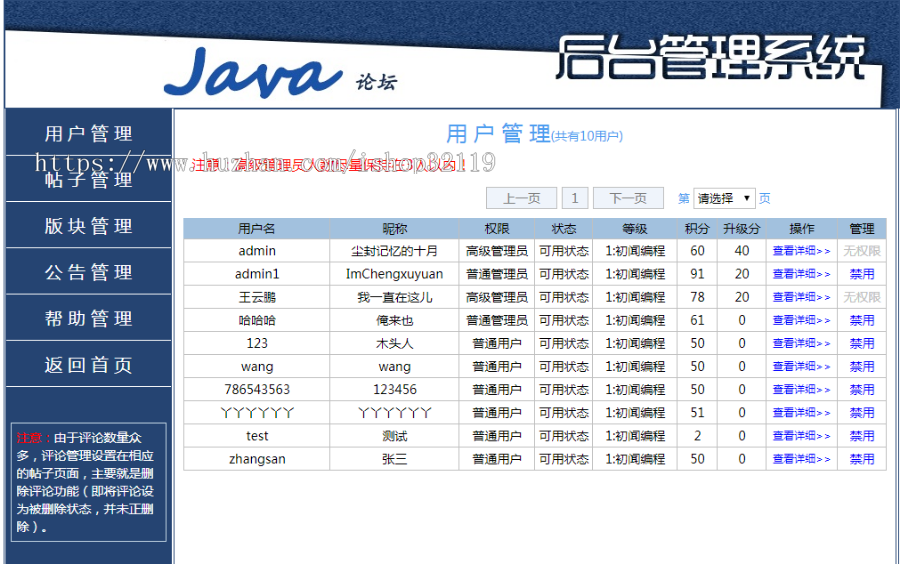View details 查看详细 for user admin

point(801,251)
